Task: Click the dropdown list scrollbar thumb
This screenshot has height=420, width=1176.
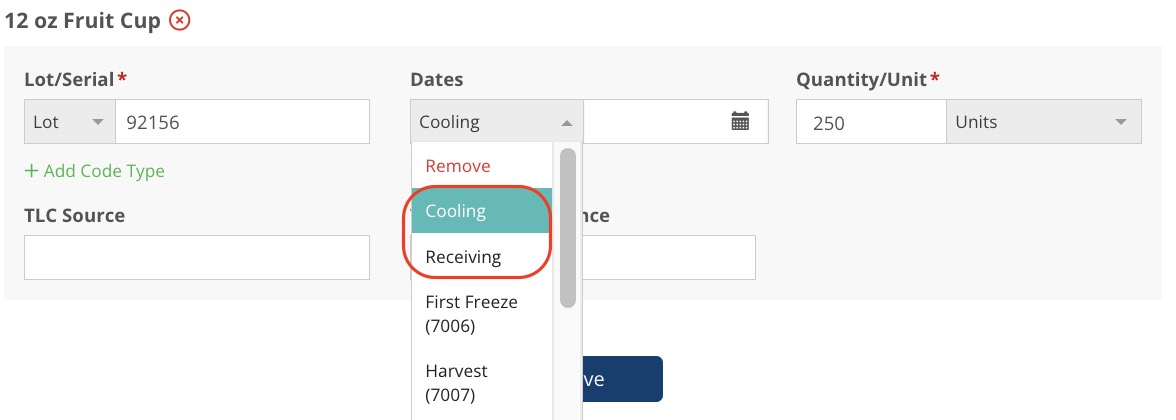Action: pos(567,228)
